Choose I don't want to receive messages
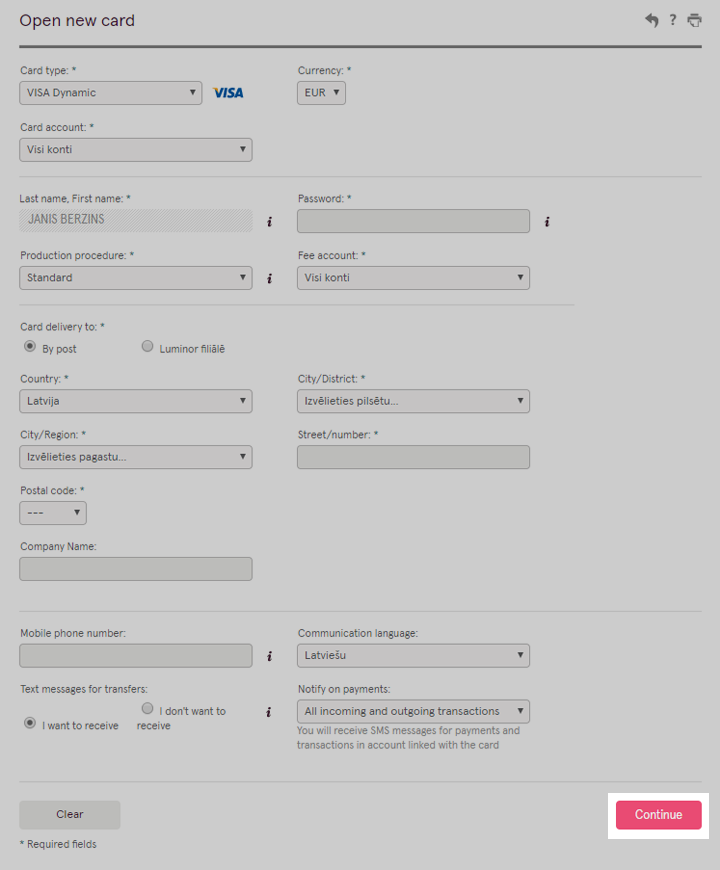This screenshot has width=720, height=870. tap(147, 707)
